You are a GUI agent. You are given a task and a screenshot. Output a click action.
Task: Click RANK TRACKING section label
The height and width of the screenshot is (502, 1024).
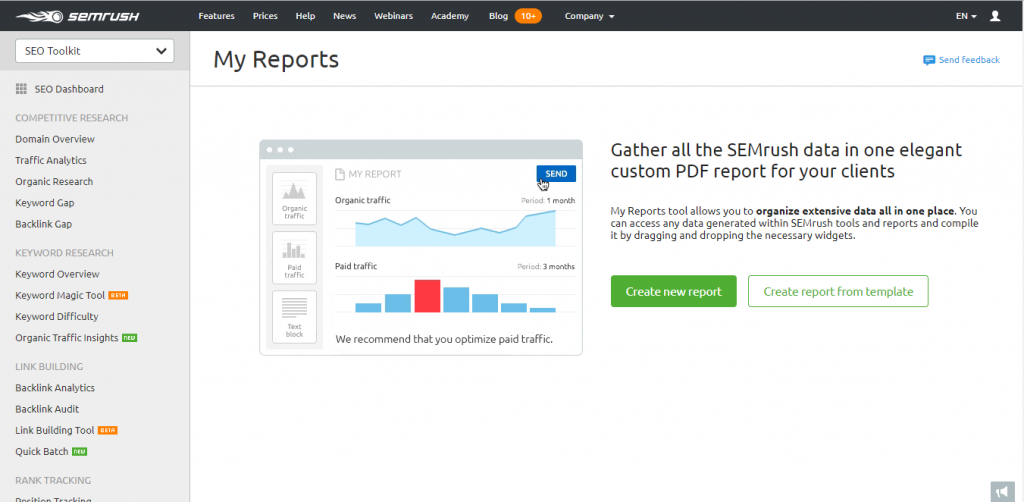click(x=53, y=480)
